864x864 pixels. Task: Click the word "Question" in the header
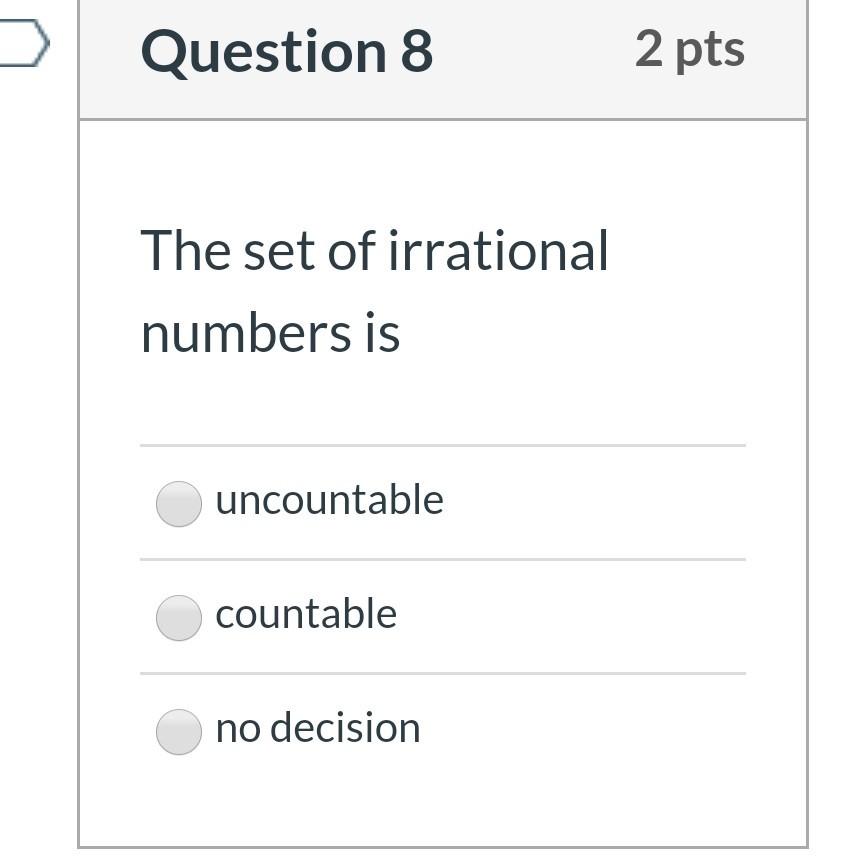point(264,52)
